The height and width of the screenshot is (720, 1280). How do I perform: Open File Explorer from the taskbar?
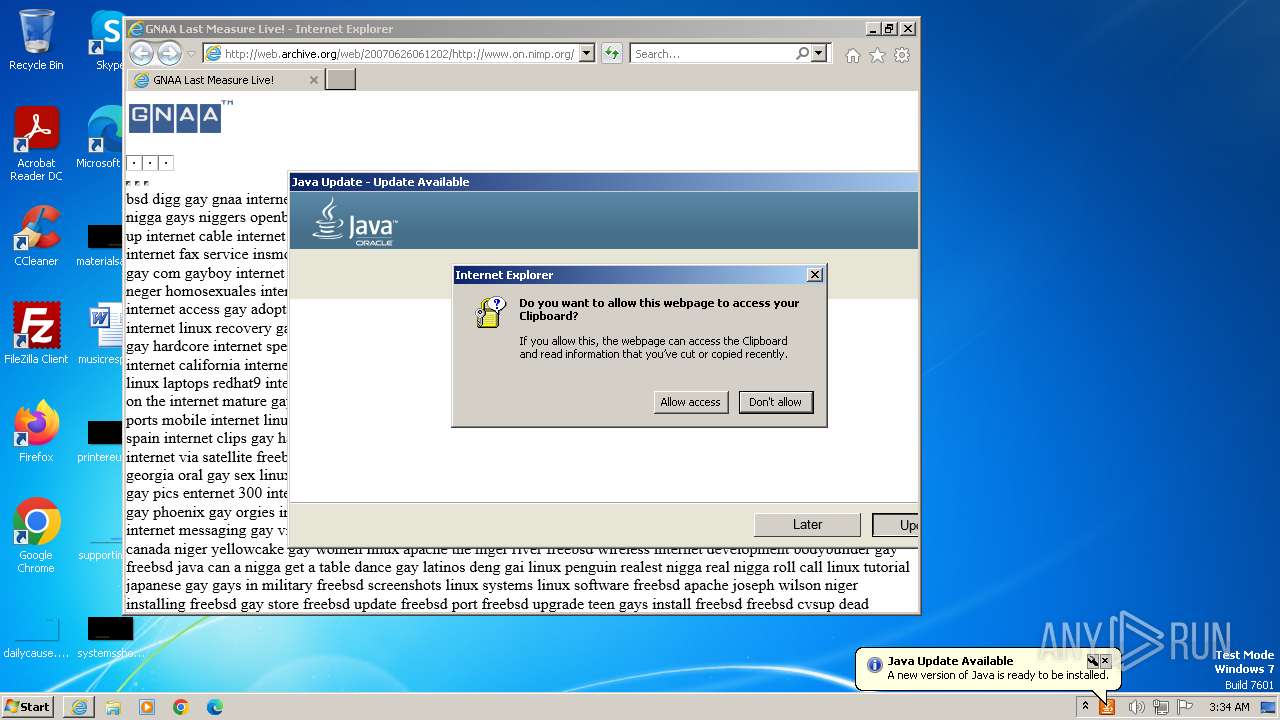pos(113,707)
